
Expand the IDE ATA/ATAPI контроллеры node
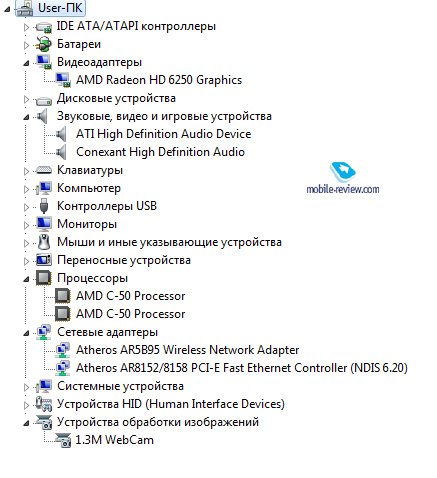click(x=26, y=27)
